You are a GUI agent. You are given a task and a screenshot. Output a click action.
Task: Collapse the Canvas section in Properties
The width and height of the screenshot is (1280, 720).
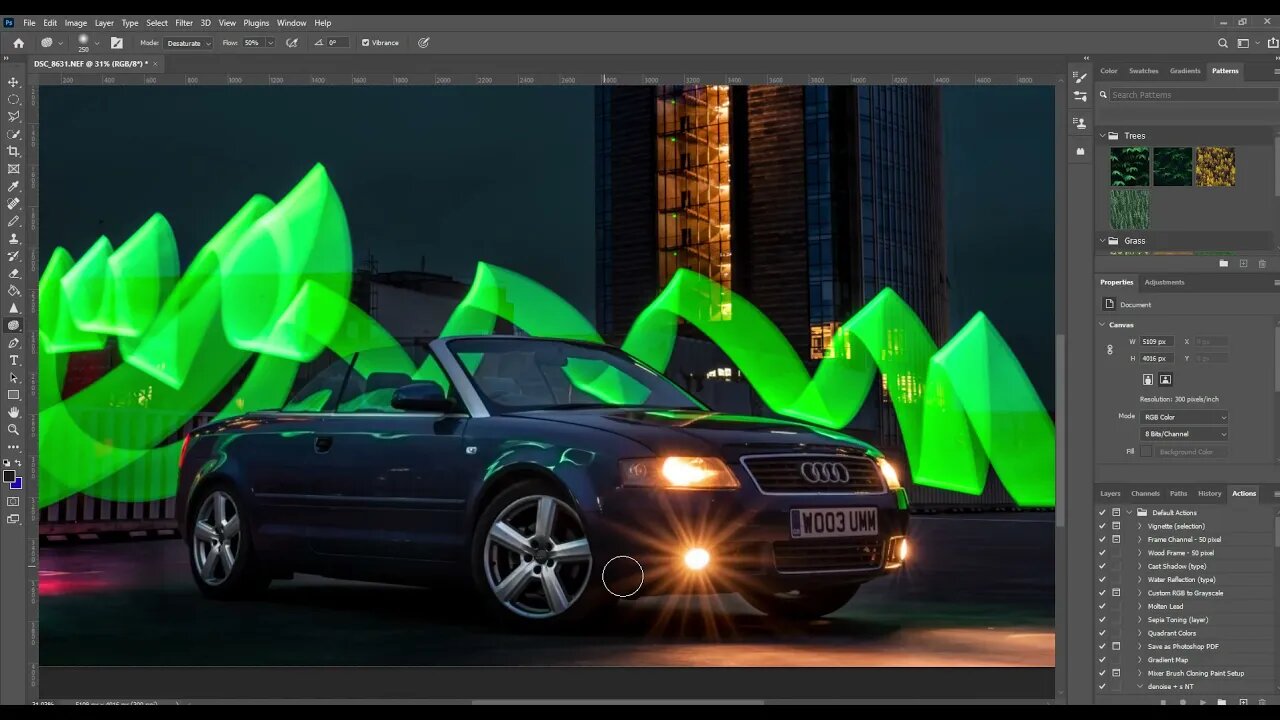pos(1103,325)
